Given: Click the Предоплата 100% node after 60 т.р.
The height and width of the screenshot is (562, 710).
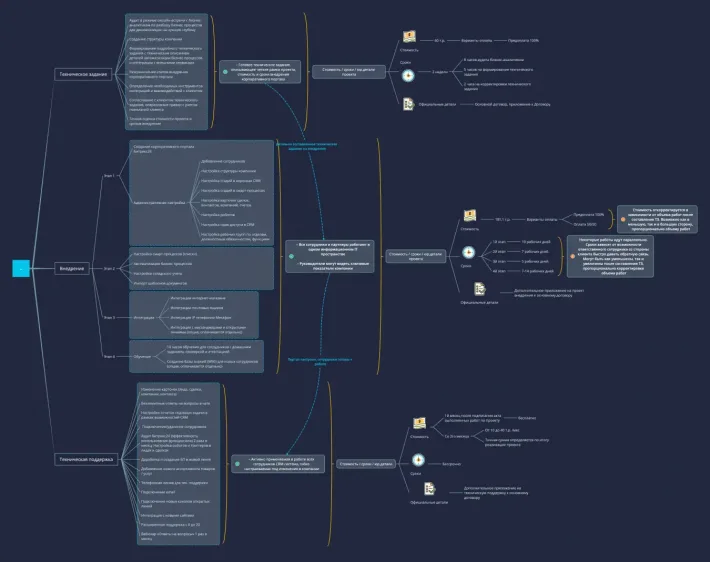Looking at the screenshot, I should (523, 40).
